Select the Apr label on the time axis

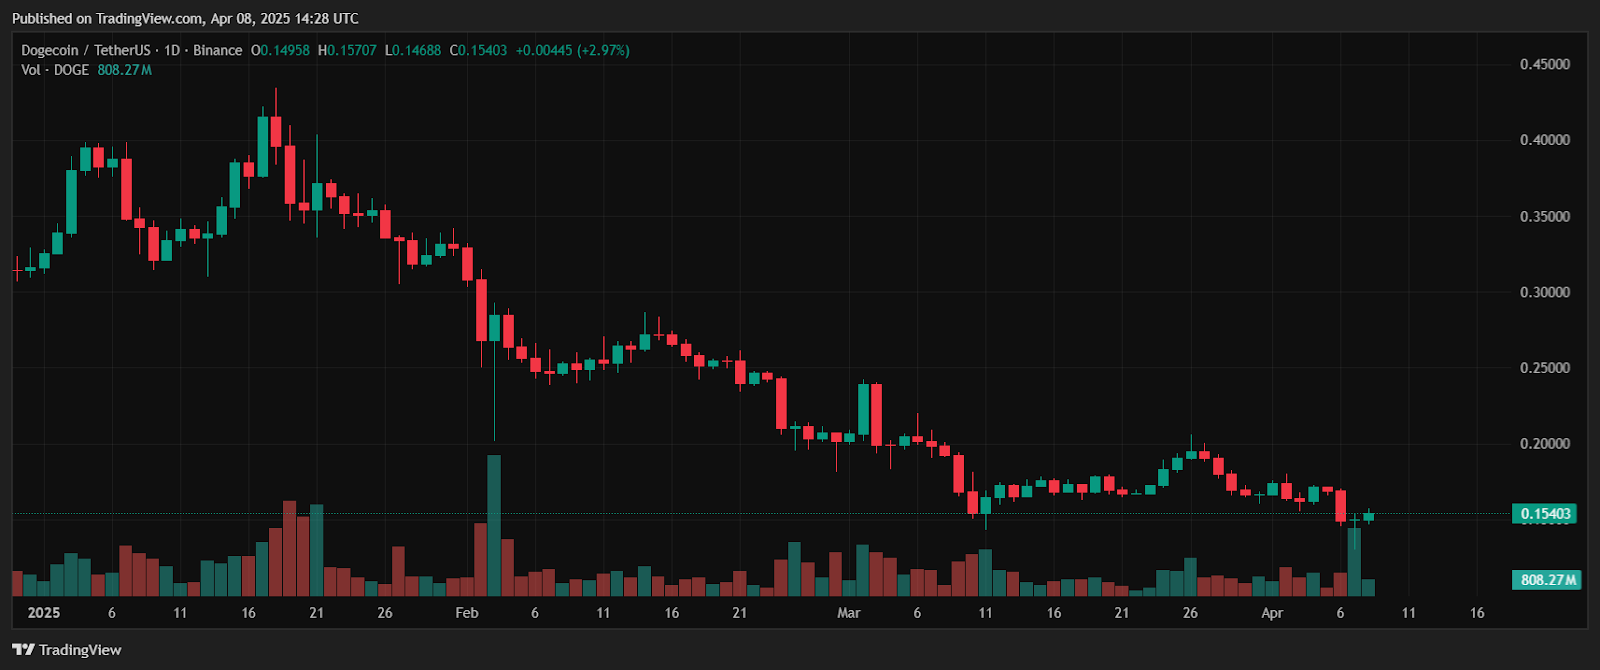coord(1272,613)
